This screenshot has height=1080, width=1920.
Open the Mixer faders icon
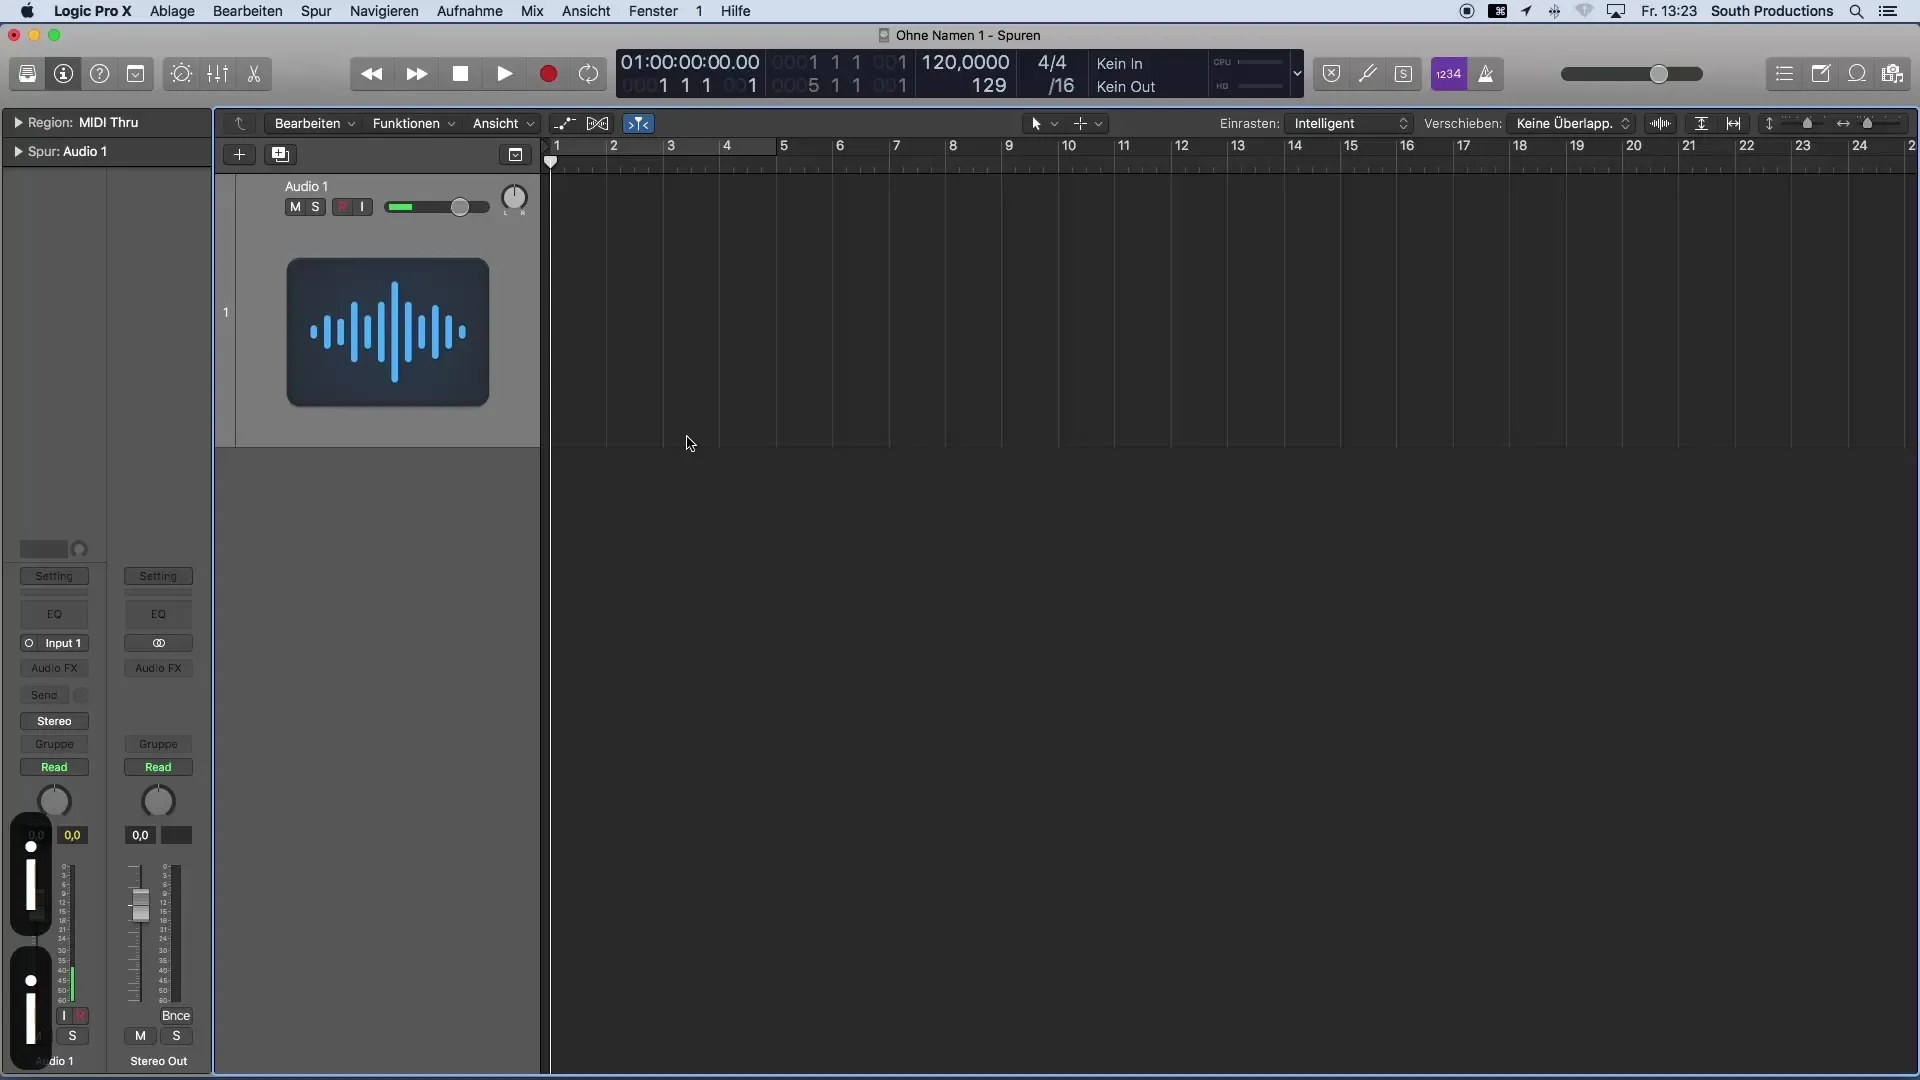pos(217,74)
